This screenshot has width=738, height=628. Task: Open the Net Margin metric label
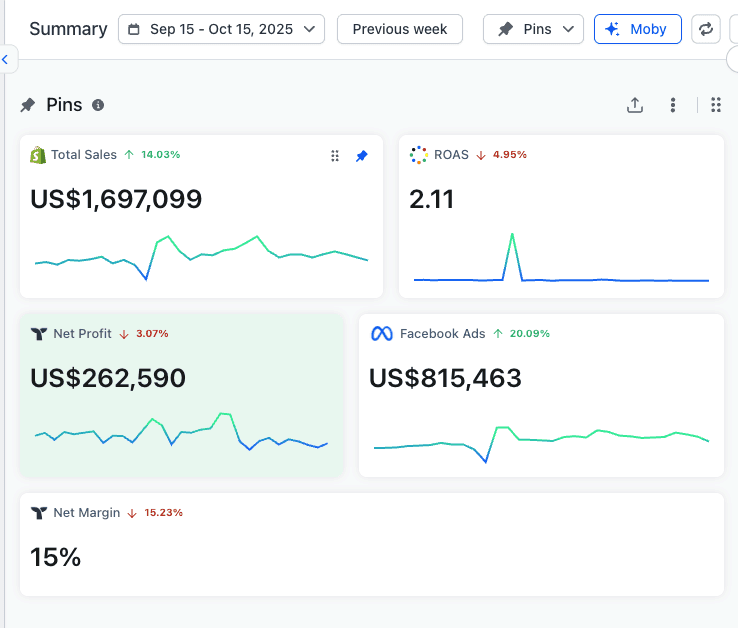[x=87, y=513]
